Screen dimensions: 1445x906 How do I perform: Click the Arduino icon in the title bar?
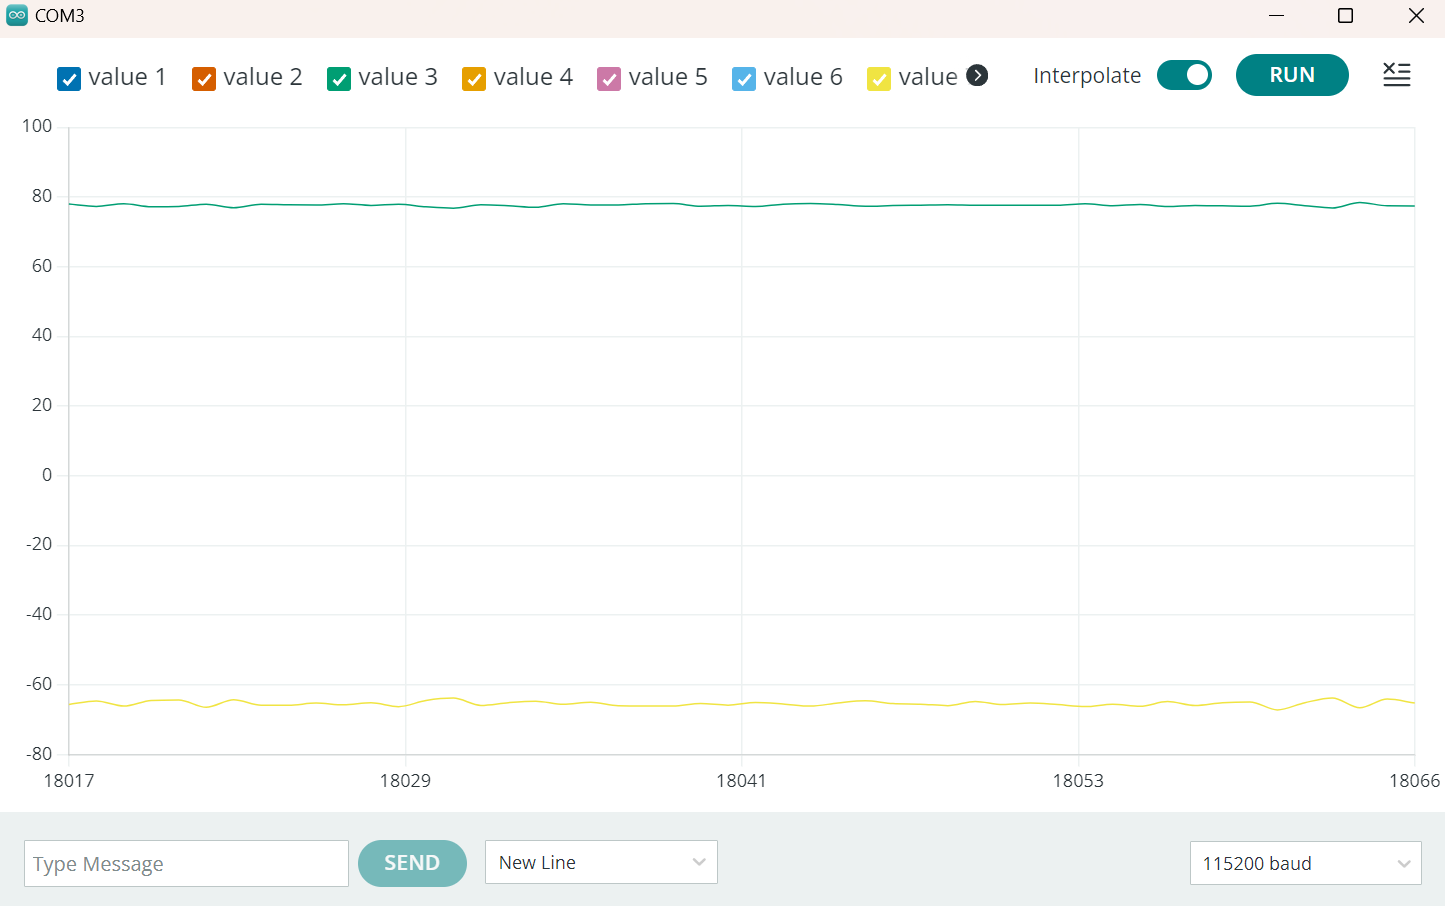pos(17,15)
